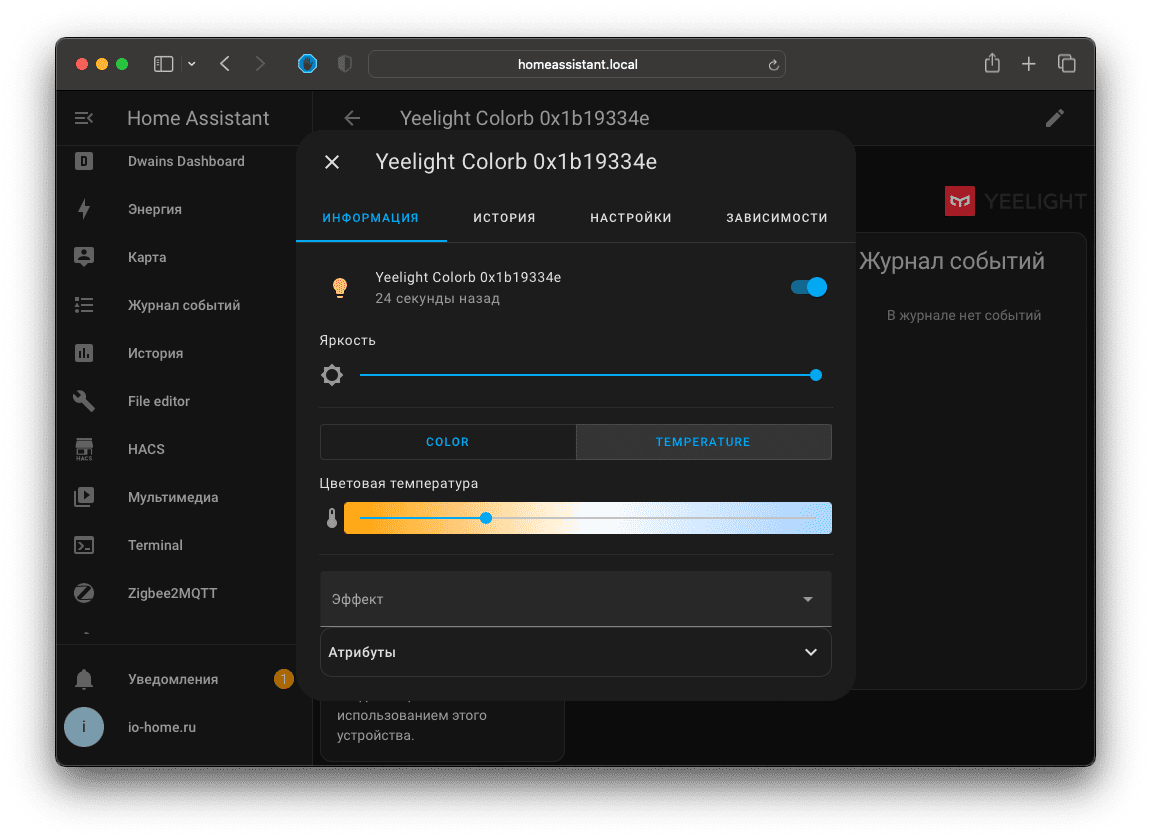Click the "В журнале нет событий" message

click(x=964, y=316)
